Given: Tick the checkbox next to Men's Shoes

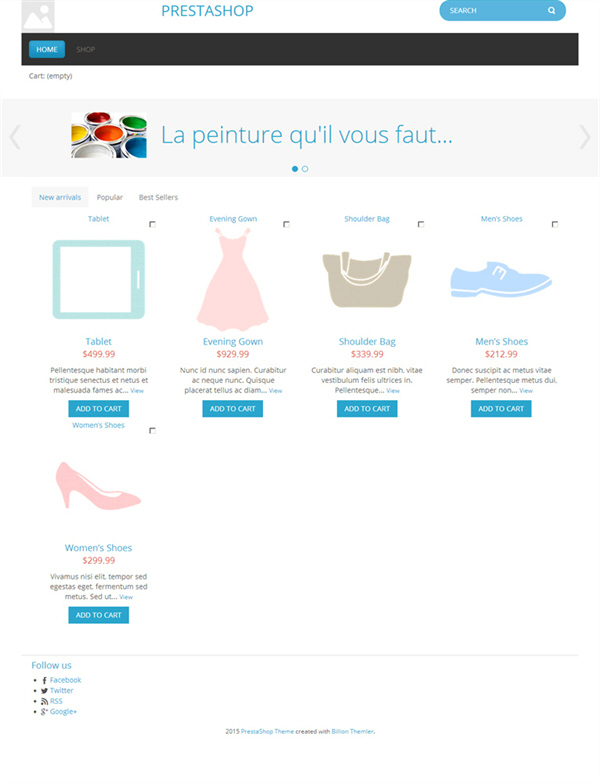Looking at the screenshot, I should coord(555,224).
